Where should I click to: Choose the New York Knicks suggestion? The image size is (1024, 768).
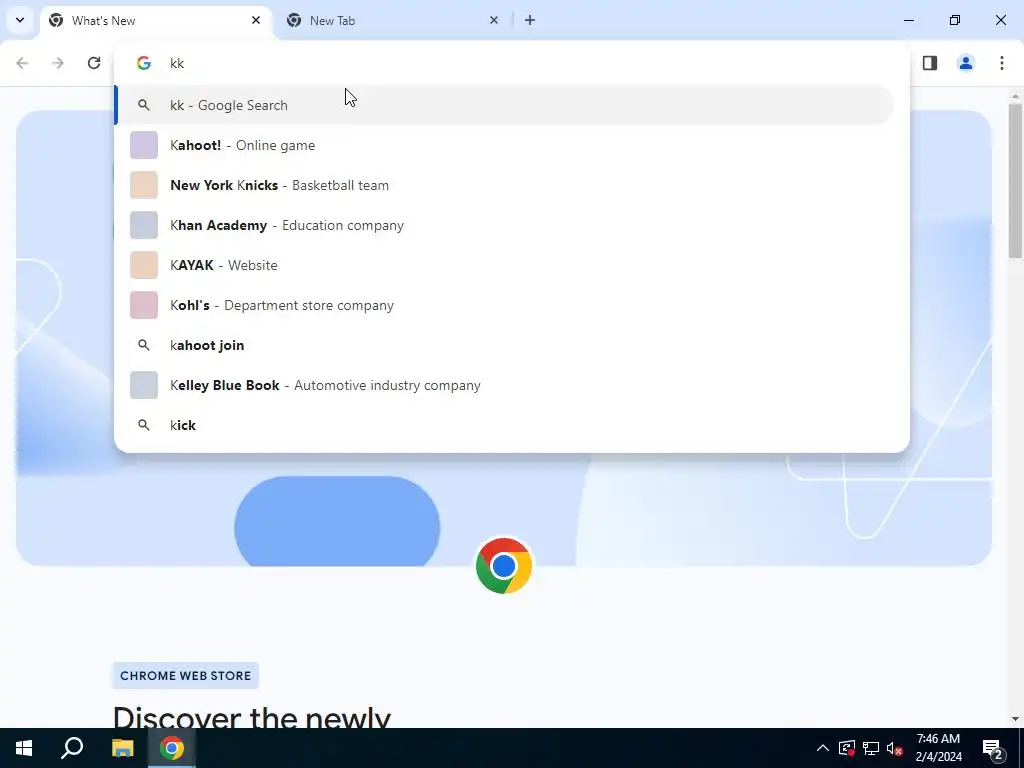coord(504,185)
